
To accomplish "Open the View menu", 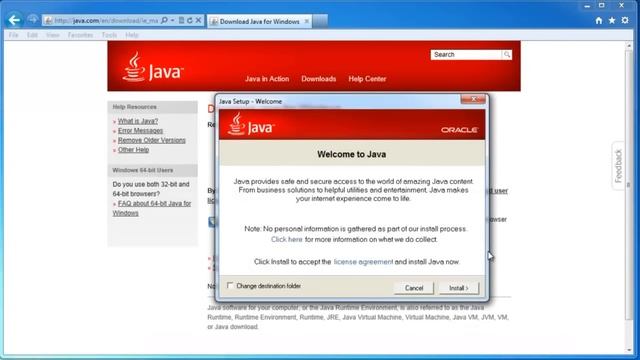I will click(x=53, y=35).
